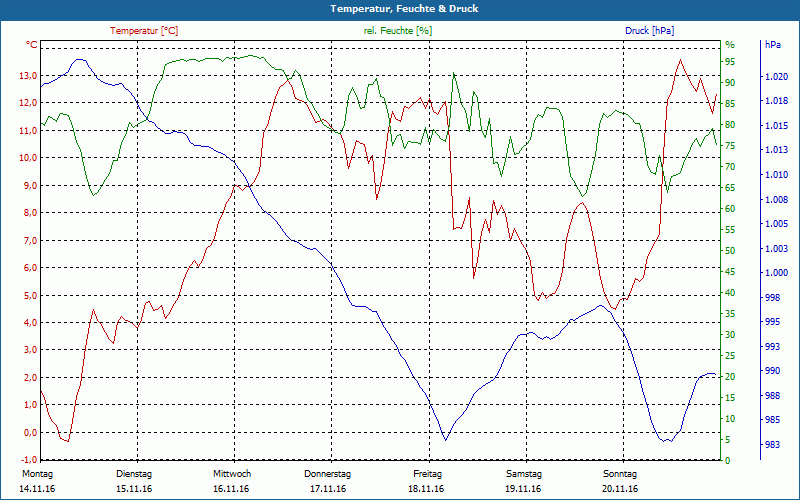Image resolution: width=800 pixels, height=500 pixels.
Task: Click pressure axis value "1.010"
Action: [777, 174]
